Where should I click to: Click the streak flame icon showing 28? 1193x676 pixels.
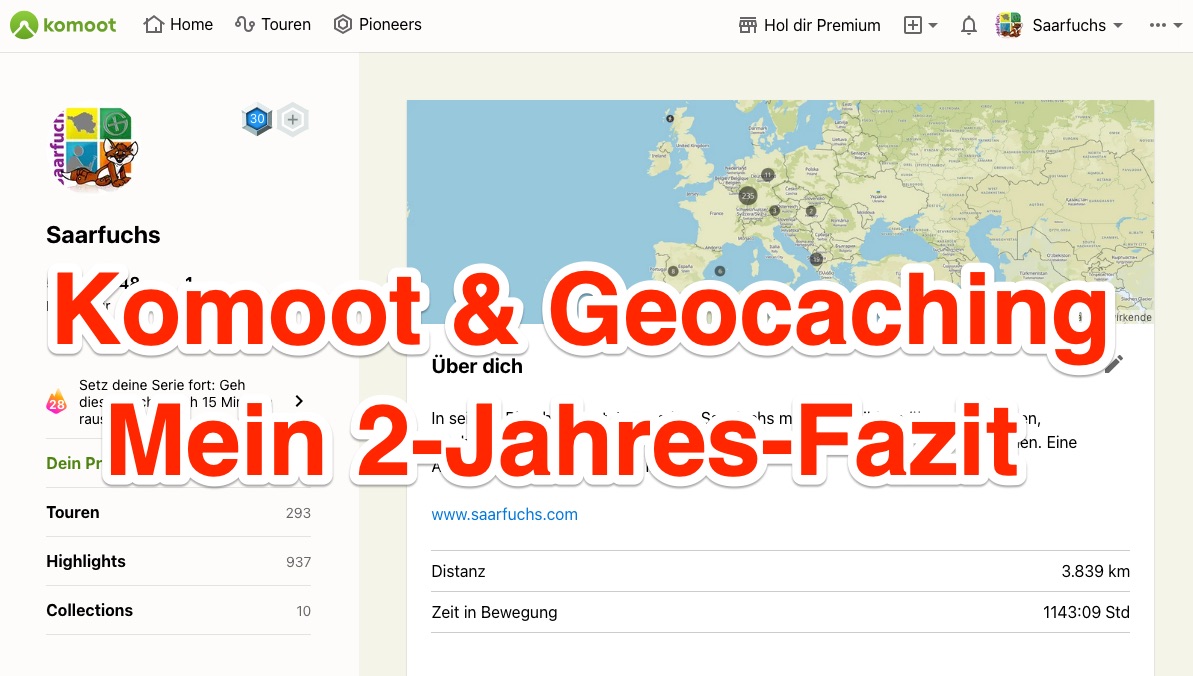pos(57,402)
